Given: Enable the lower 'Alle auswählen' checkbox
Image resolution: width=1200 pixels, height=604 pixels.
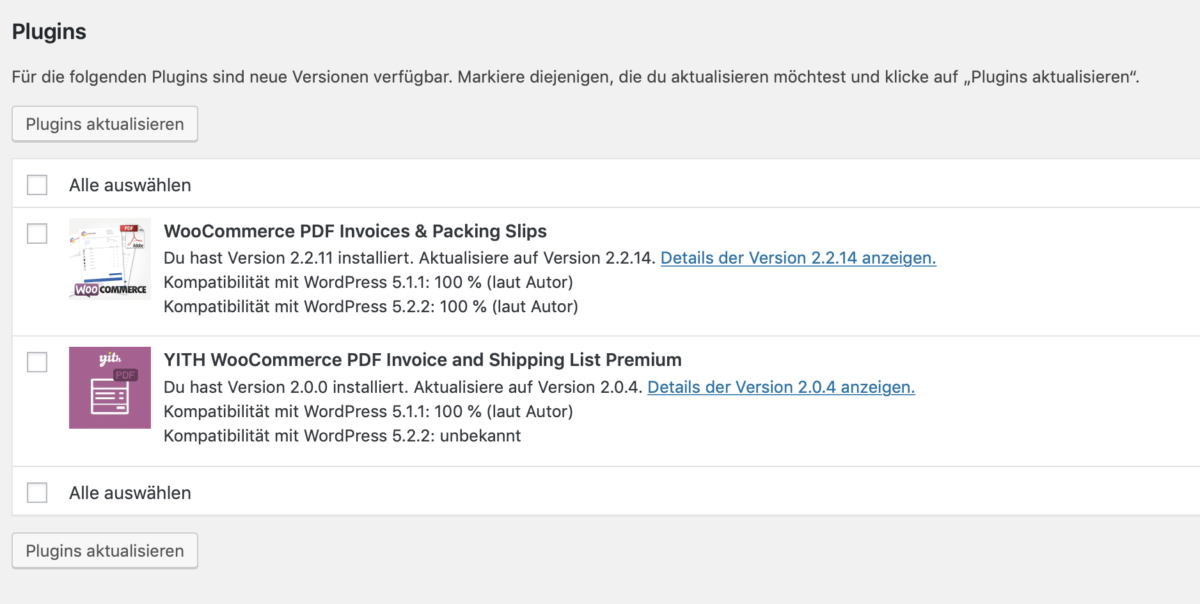Looking at the screenshot, I should [x=37, y=492].
